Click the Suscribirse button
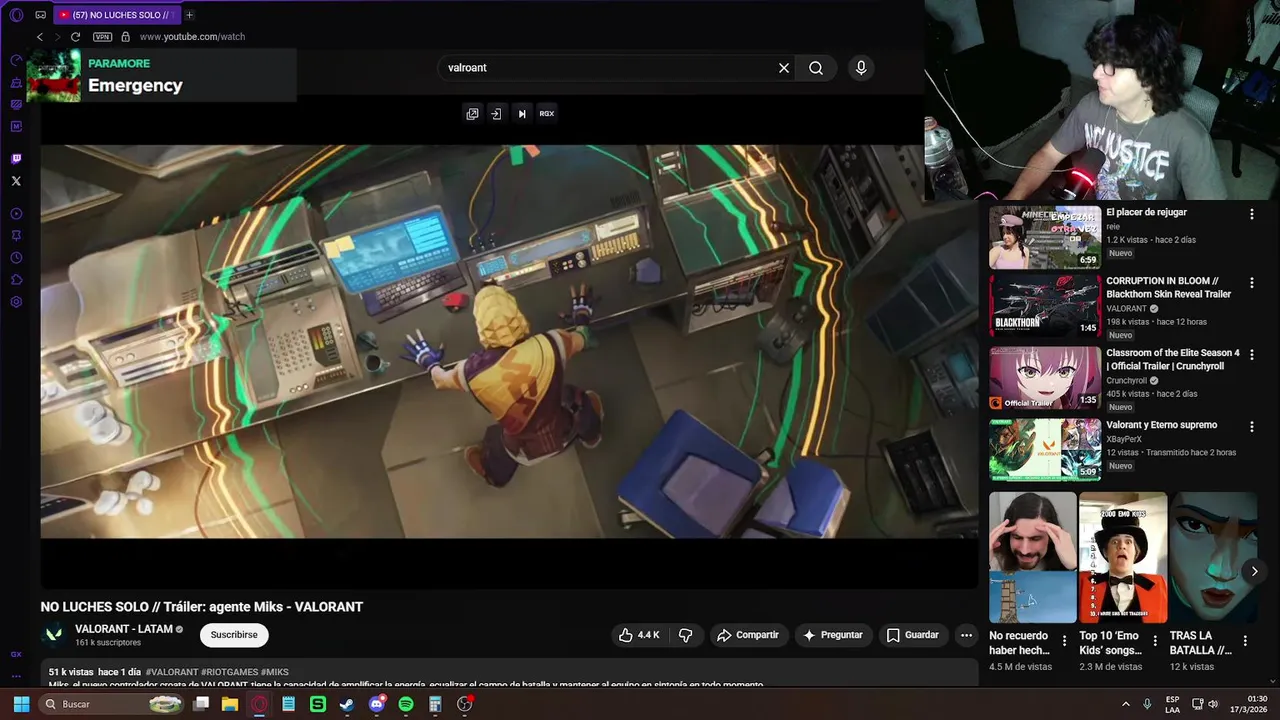1280x720 pixels. [234, 635]
